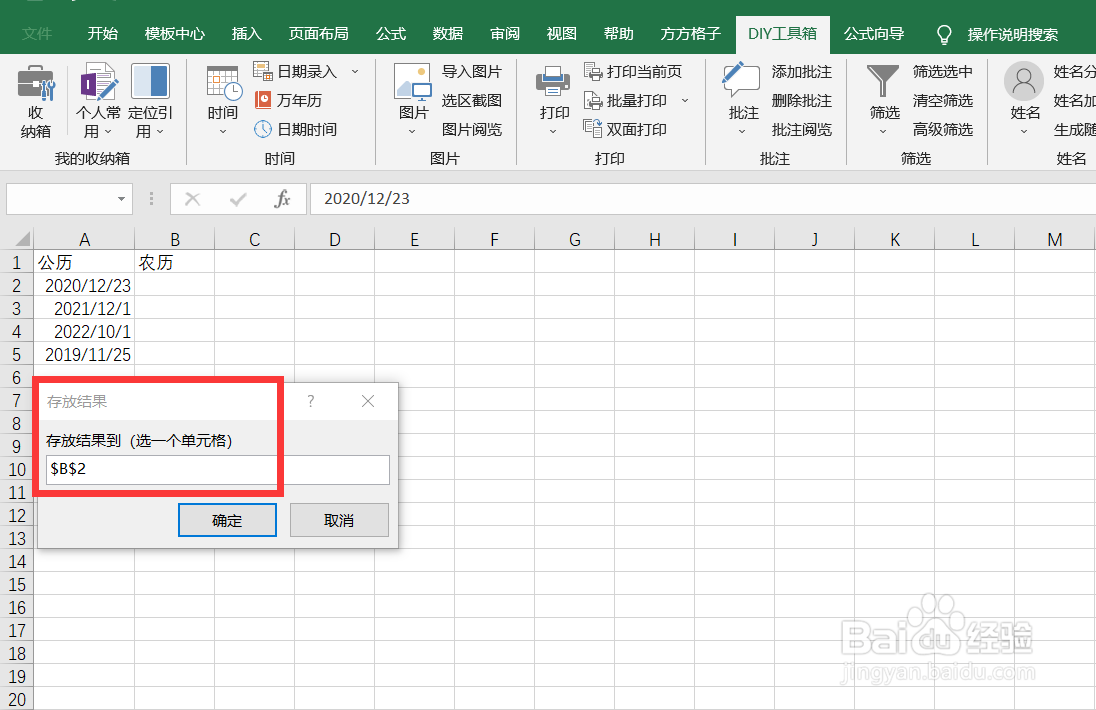Switch to the 插入 tab
The height and width of the screenshot is (710, 1096).
[x=246, y=34]
